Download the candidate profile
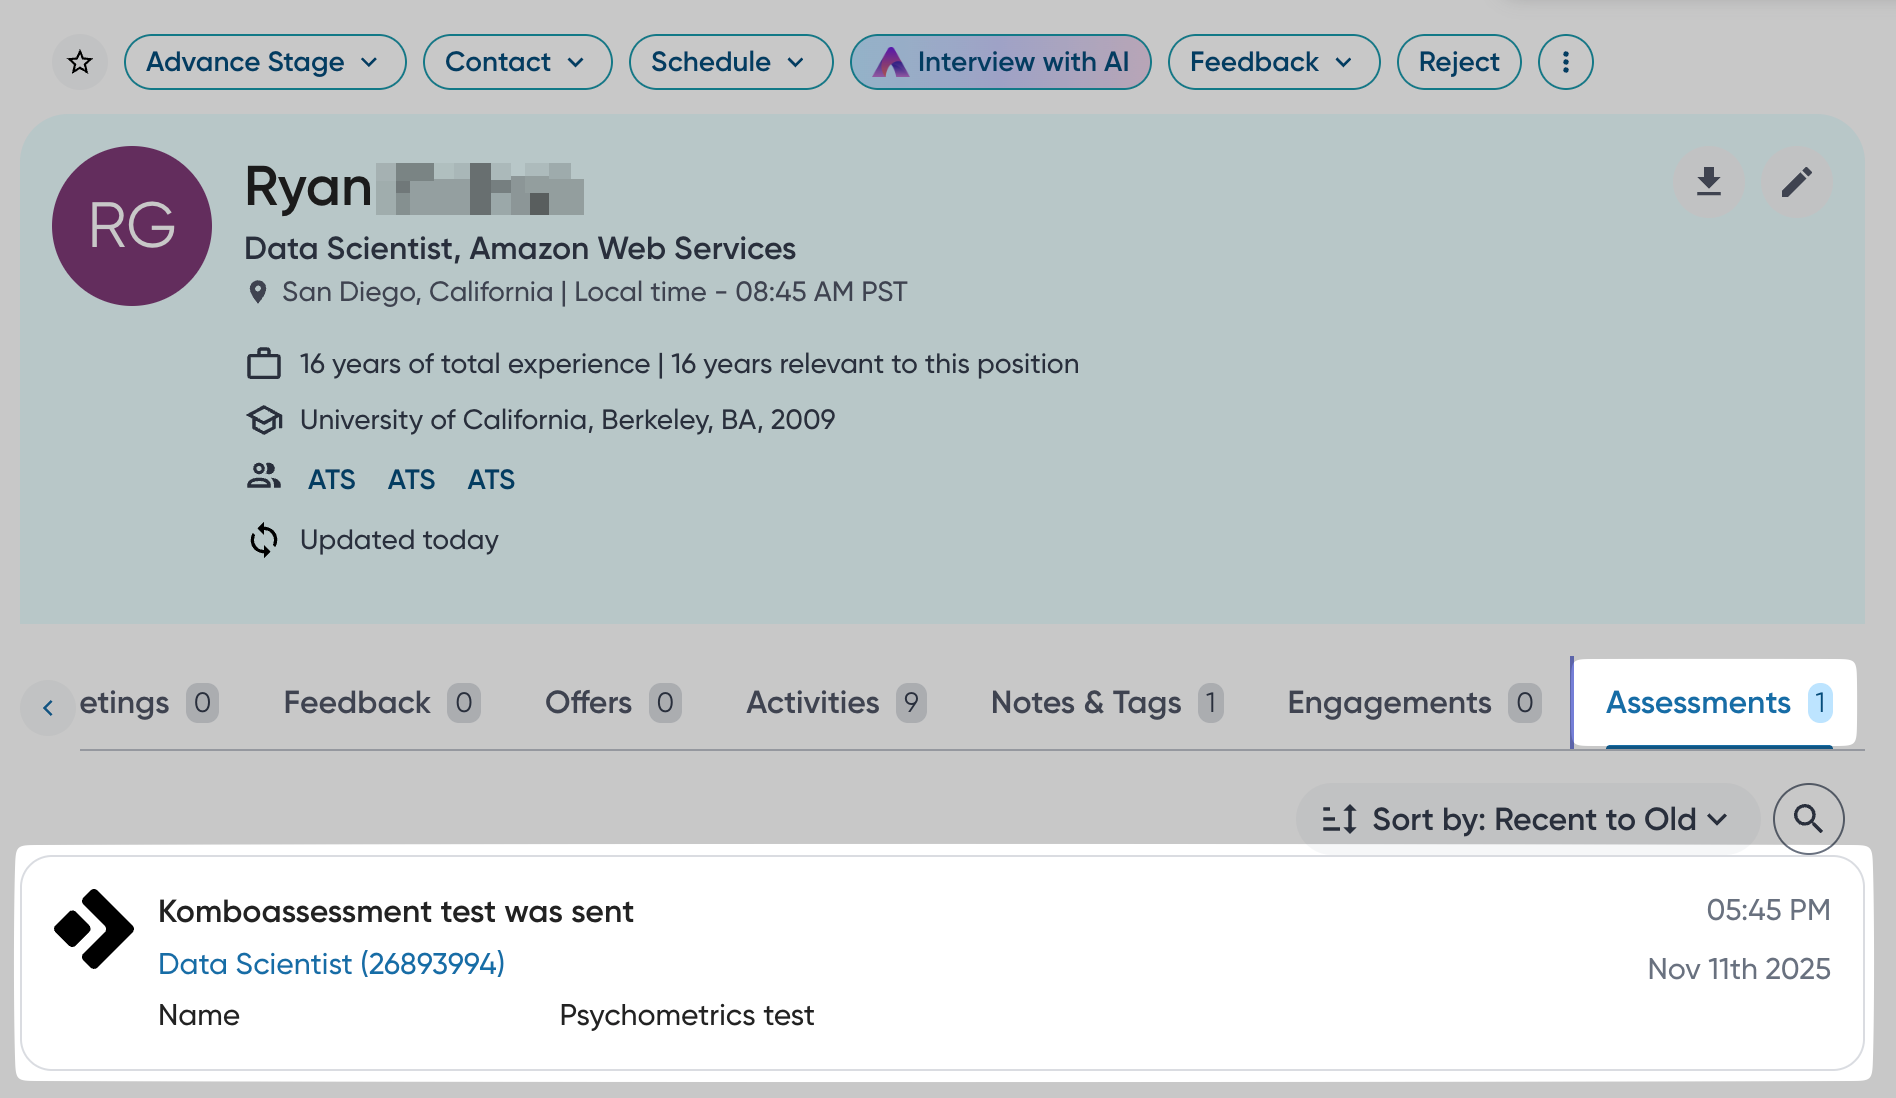 coord(1708,182)
